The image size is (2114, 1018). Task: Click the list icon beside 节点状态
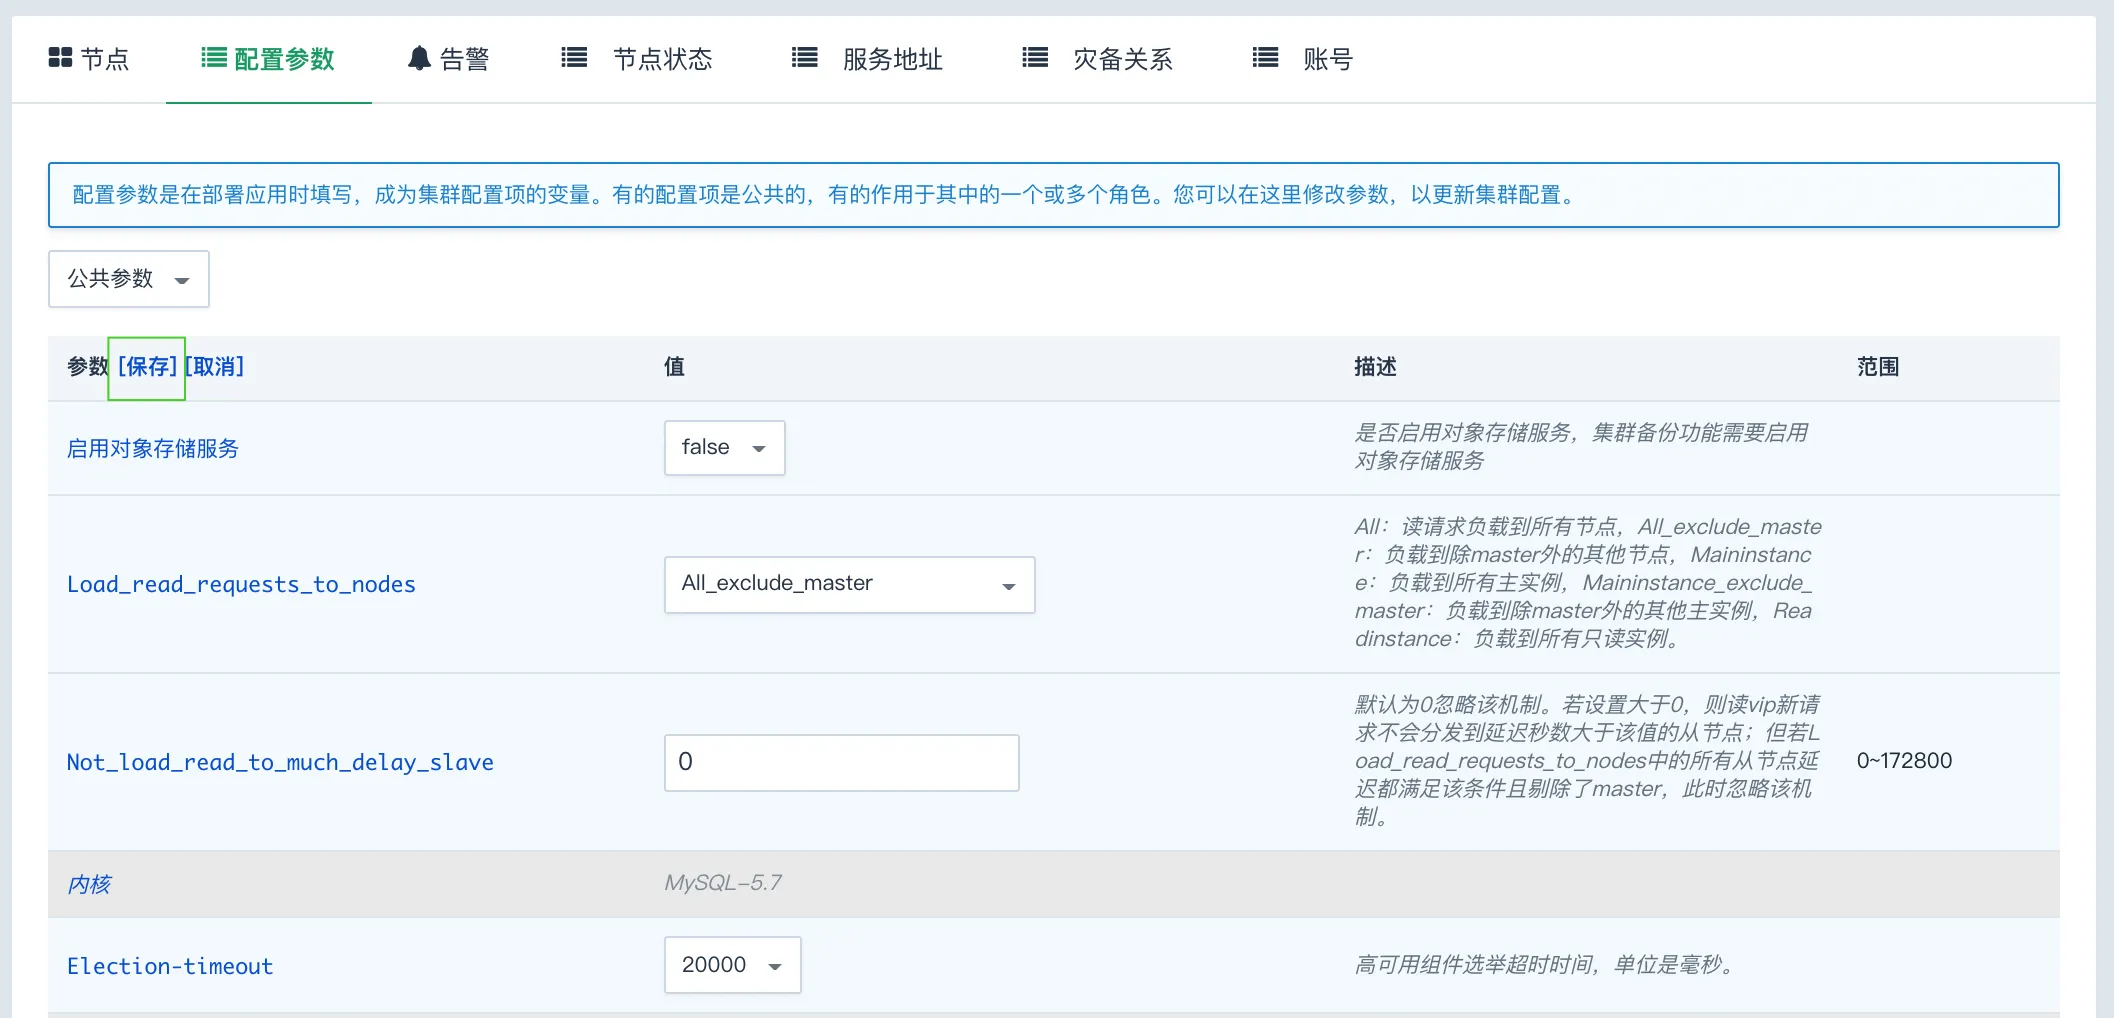(x=573, y=58)
